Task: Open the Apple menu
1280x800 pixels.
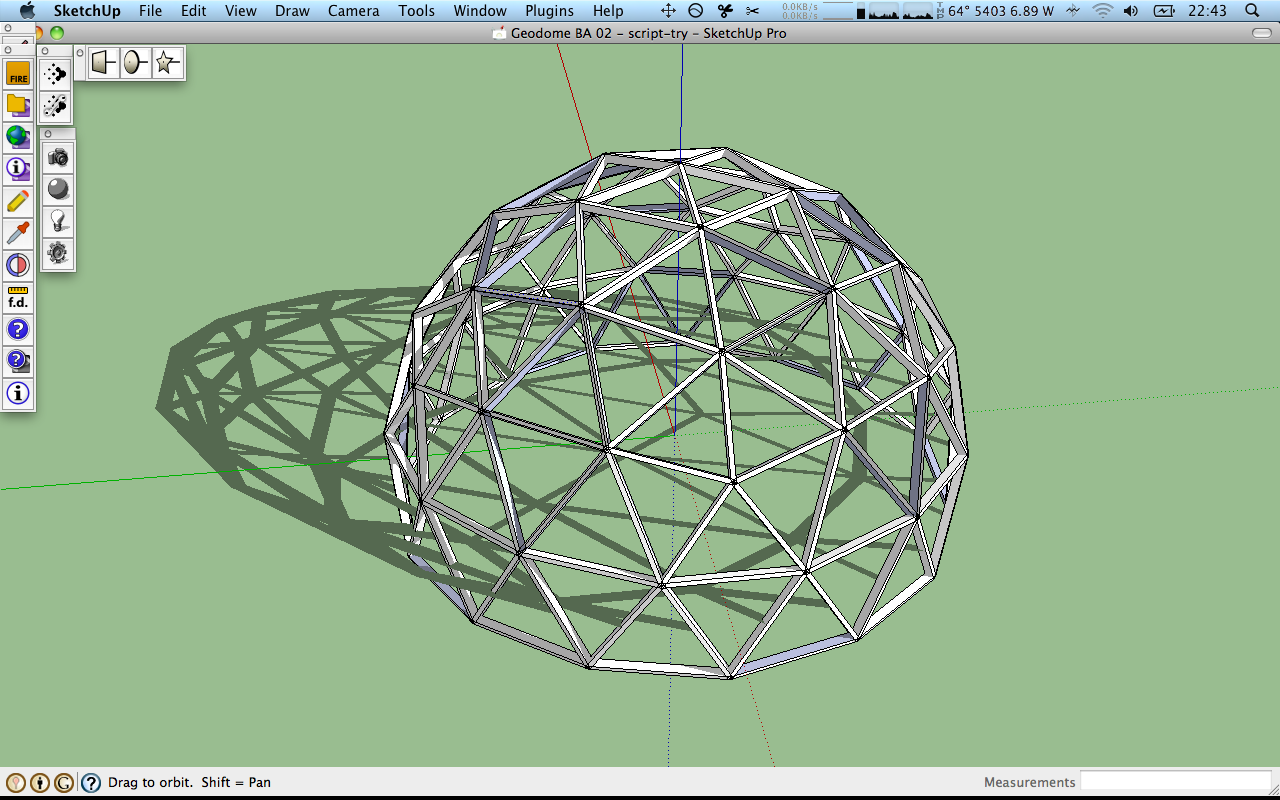Action: pos(27,11)
